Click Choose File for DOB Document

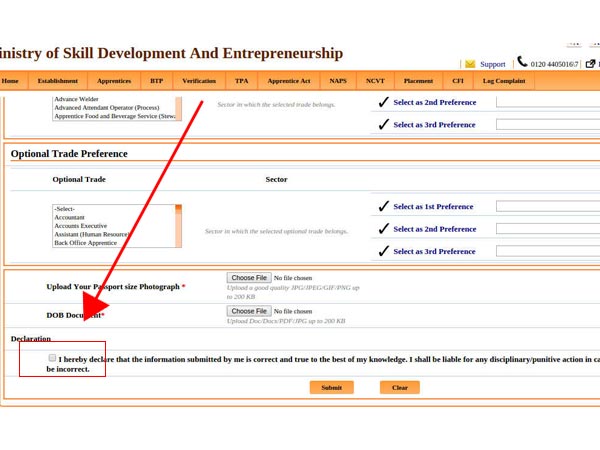coord(249,311)
